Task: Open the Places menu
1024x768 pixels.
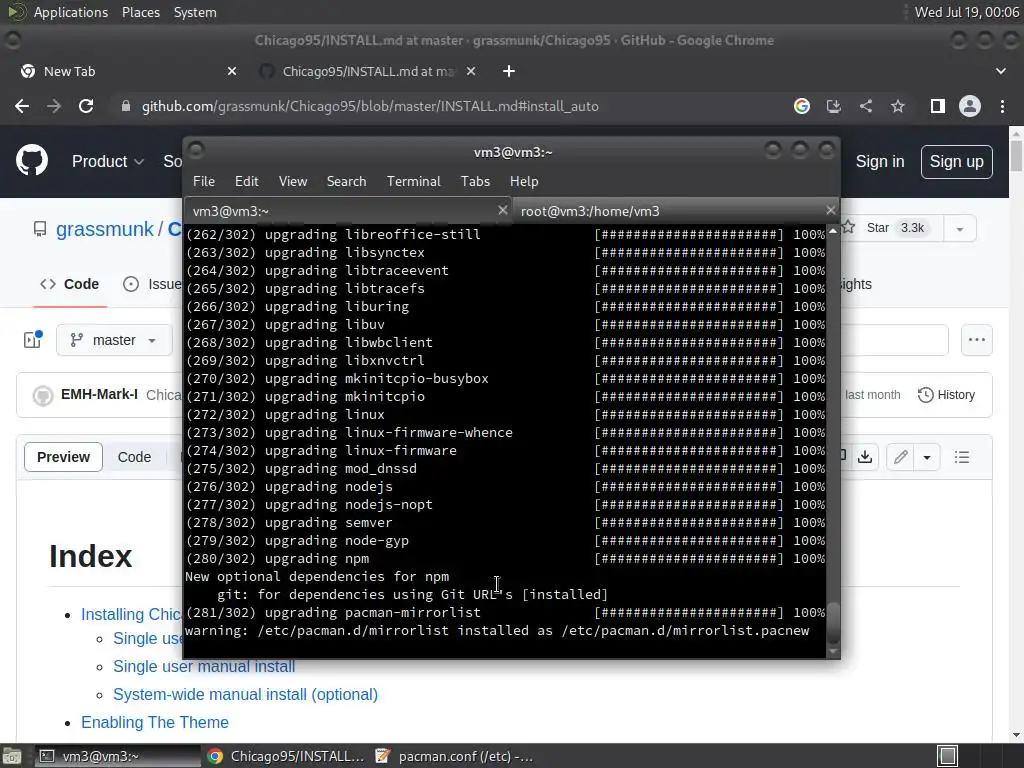Action: tap(140, 12)
